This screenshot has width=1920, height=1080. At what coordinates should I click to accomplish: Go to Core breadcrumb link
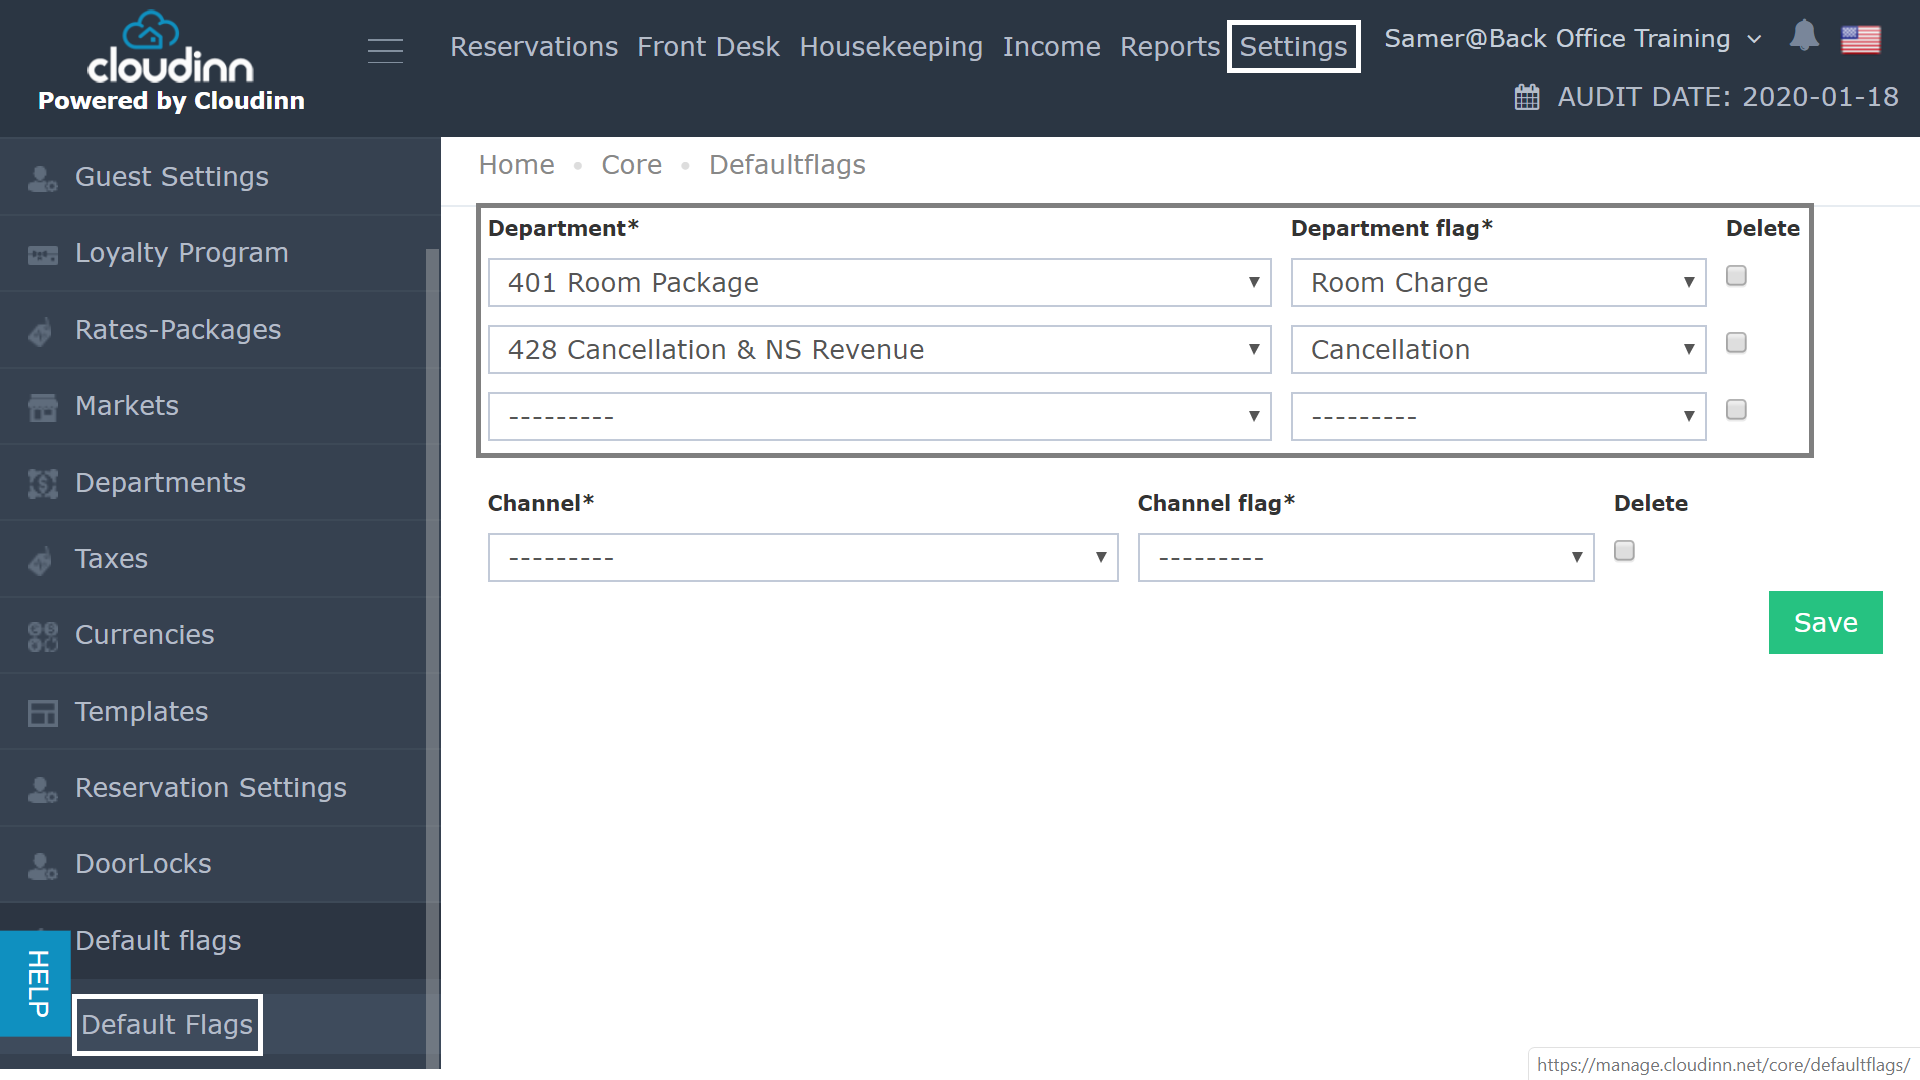point(631,165)
